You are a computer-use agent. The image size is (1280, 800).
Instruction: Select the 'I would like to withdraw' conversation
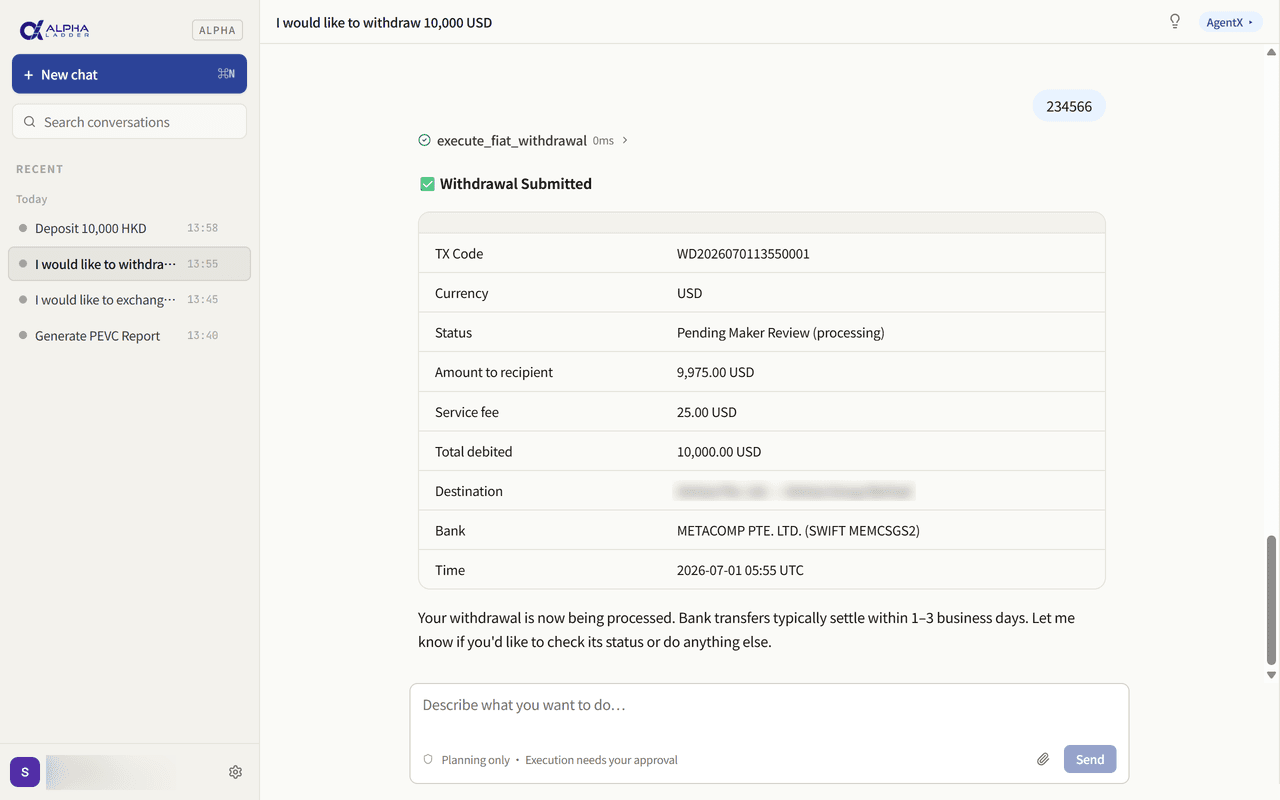[129, 264]
